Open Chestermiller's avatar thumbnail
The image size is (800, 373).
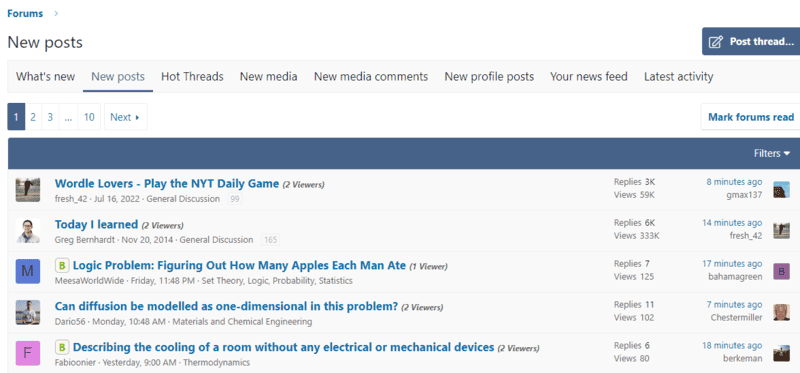click(x=781, y=312)
